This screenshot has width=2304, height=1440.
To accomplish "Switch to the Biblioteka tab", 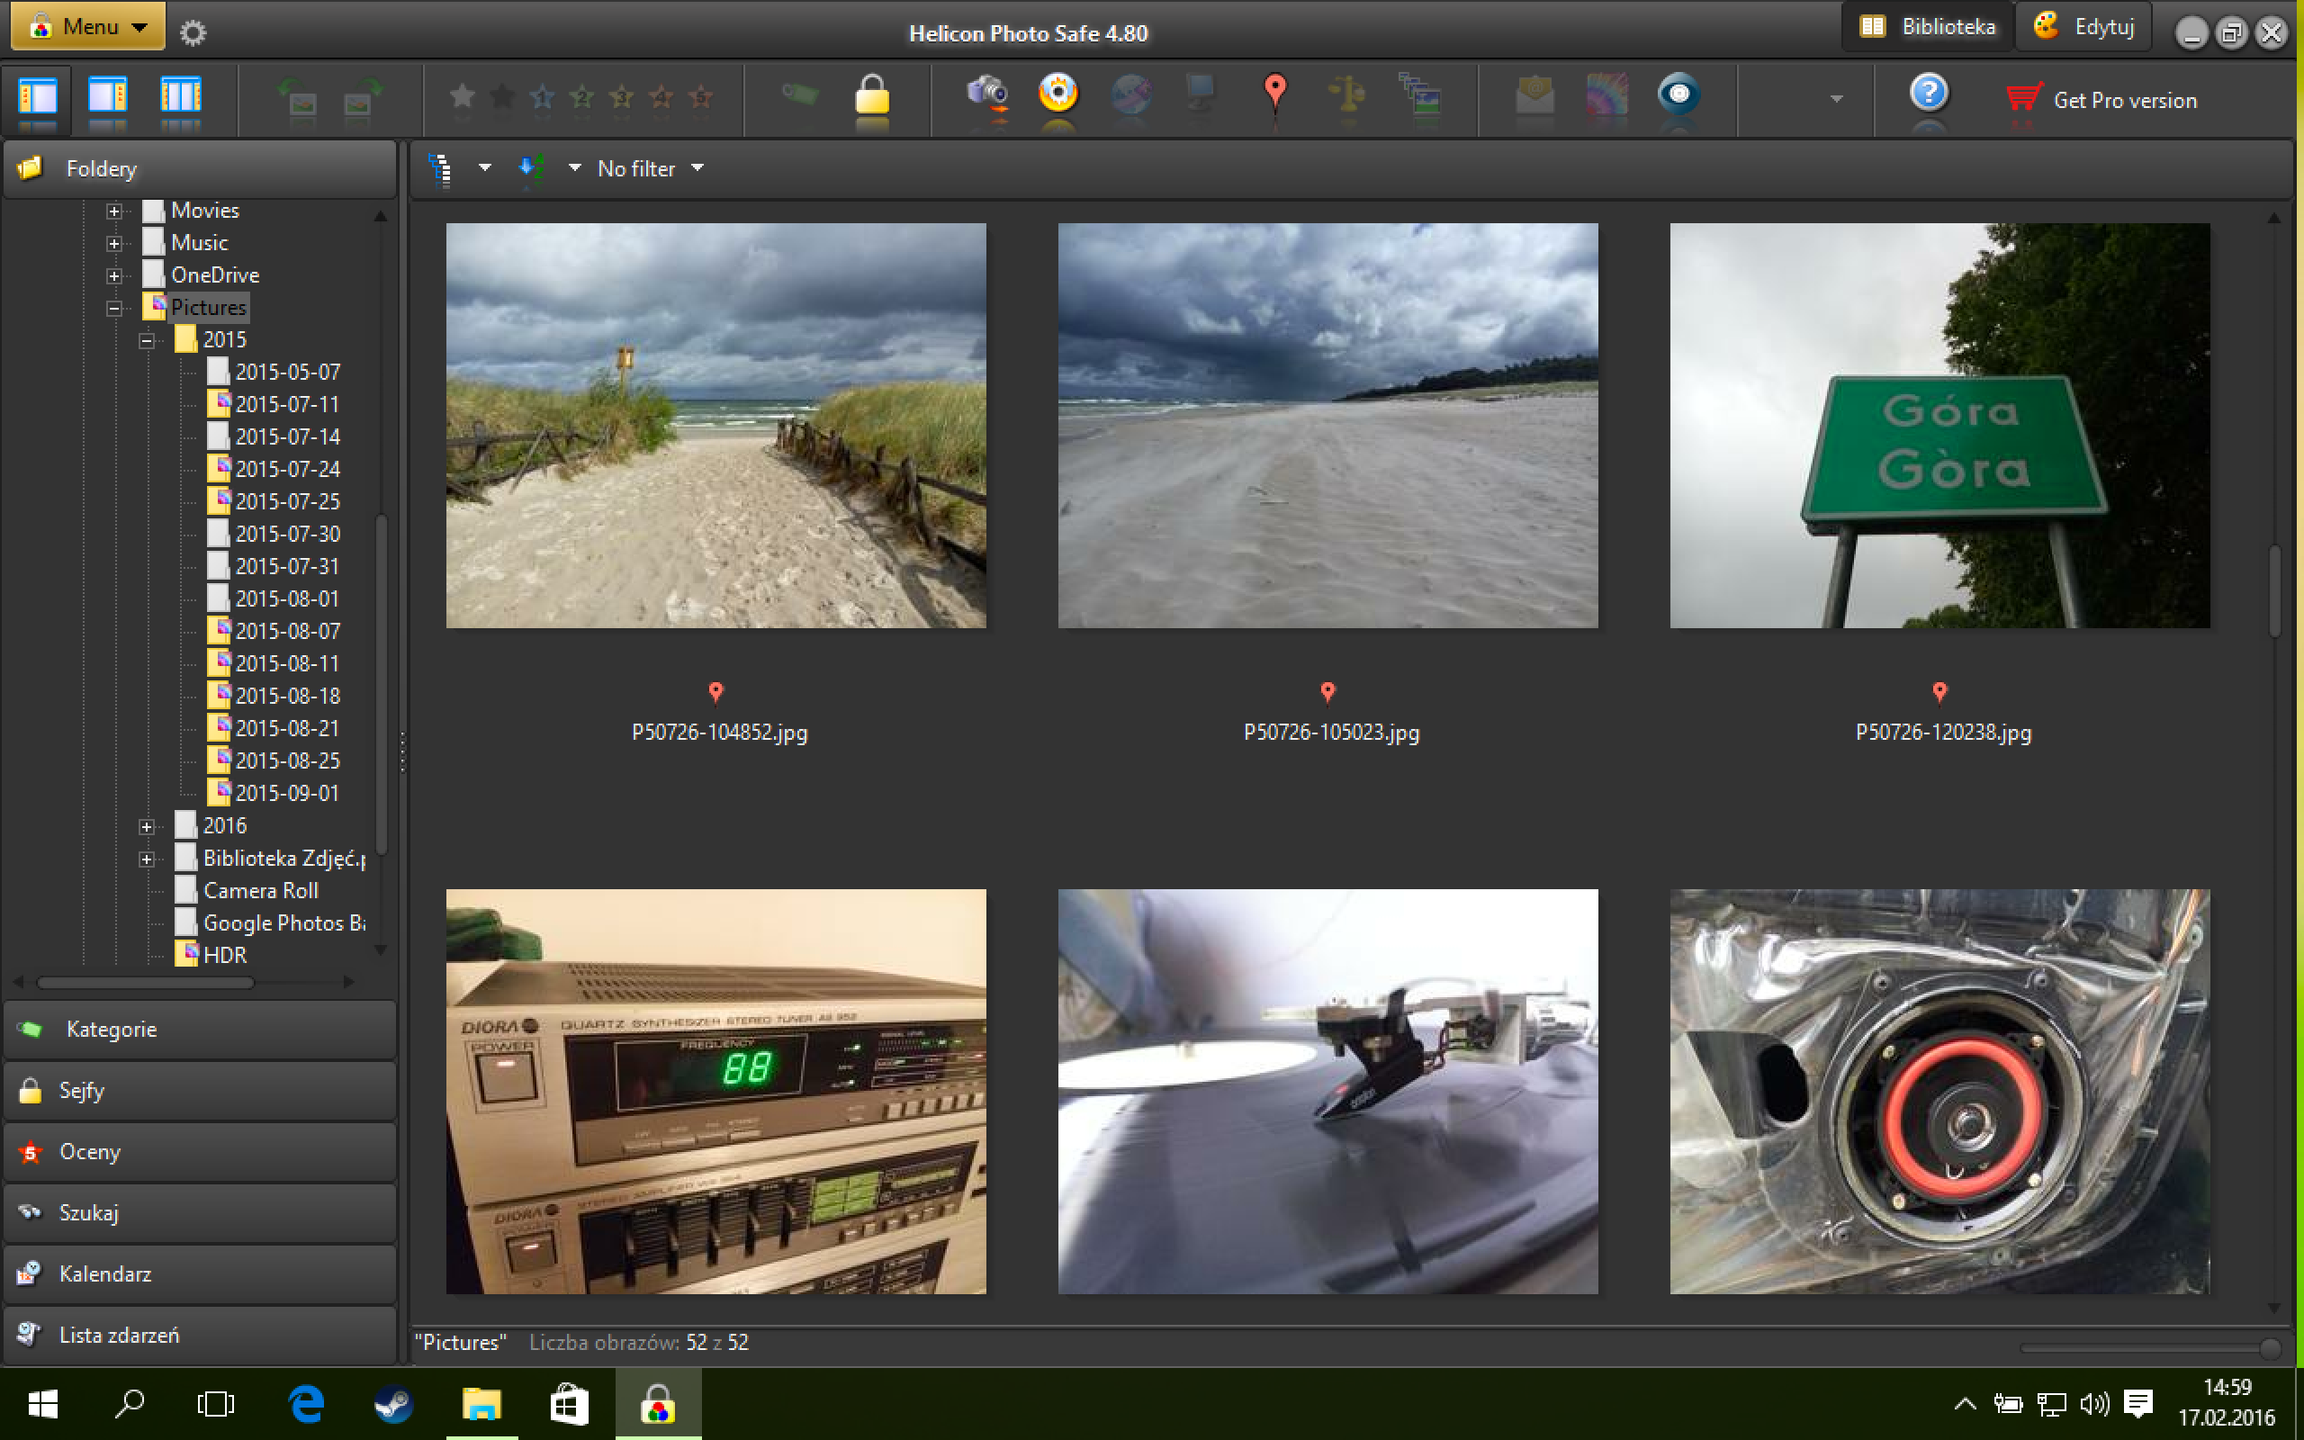I will coord(1926,27).
